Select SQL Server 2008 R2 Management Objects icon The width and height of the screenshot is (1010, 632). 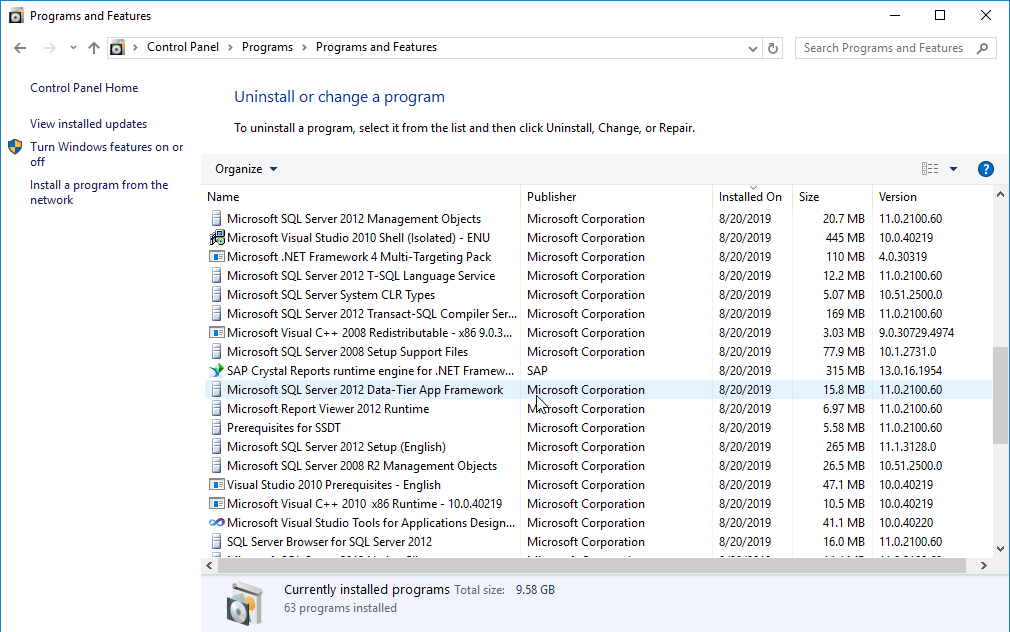point(216,466)
